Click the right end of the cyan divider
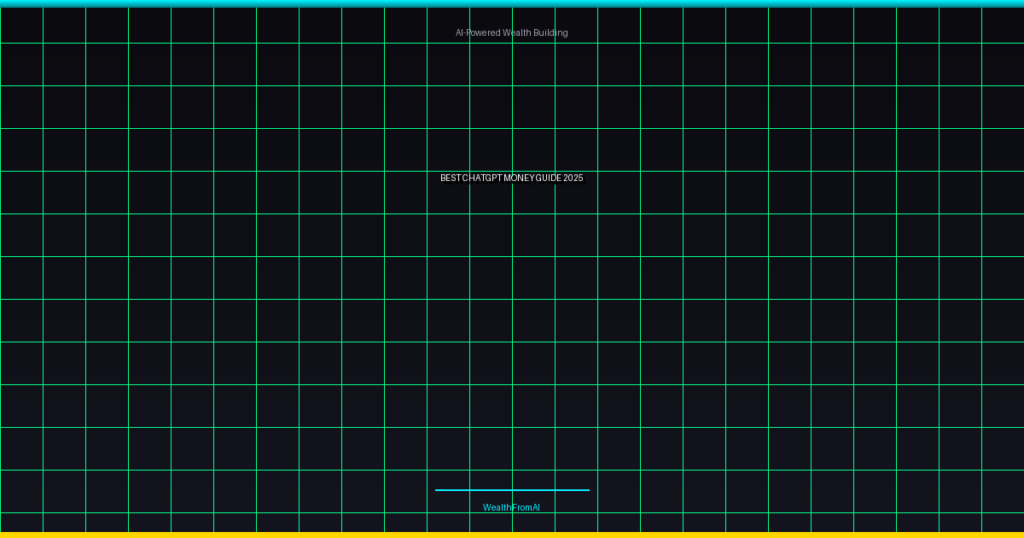1024x538 pixels. (587, 490)
